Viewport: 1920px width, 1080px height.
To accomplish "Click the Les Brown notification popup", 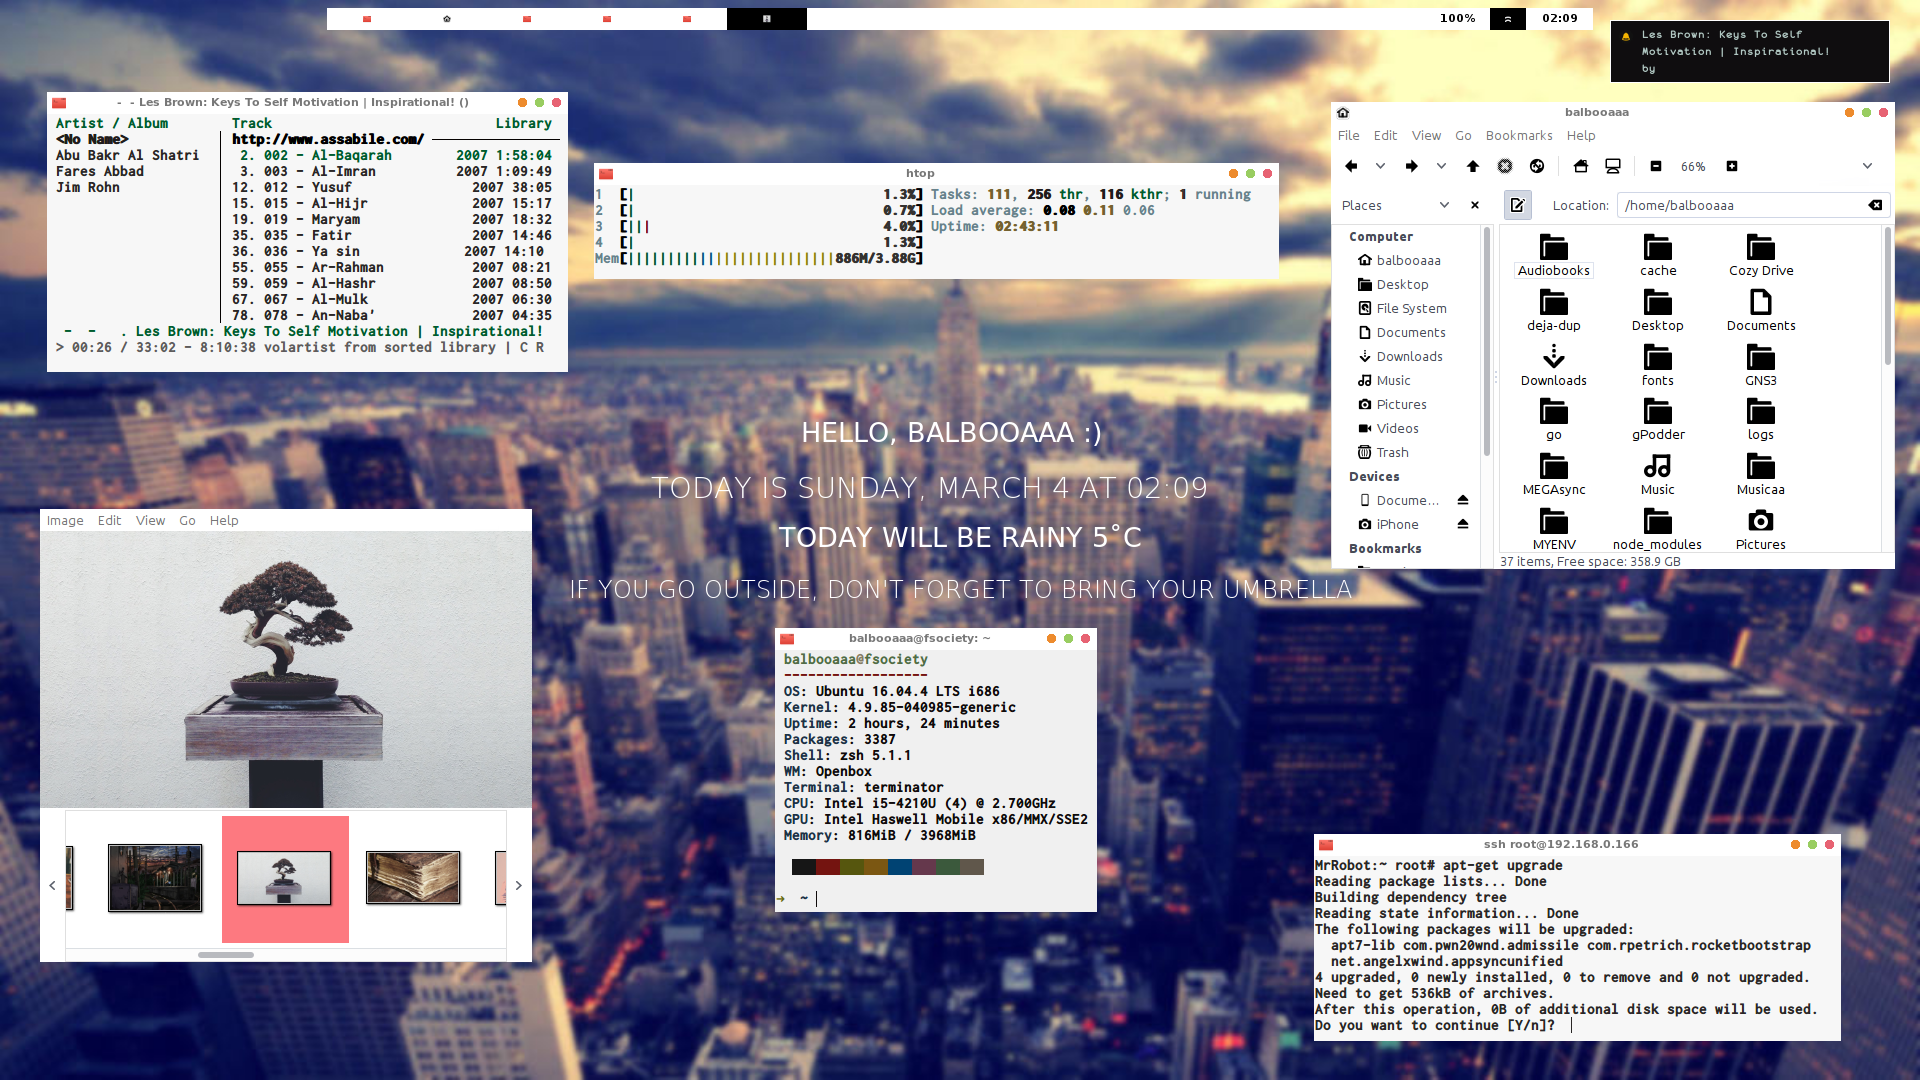I will pyautogui.click(x=1750, y=51).
